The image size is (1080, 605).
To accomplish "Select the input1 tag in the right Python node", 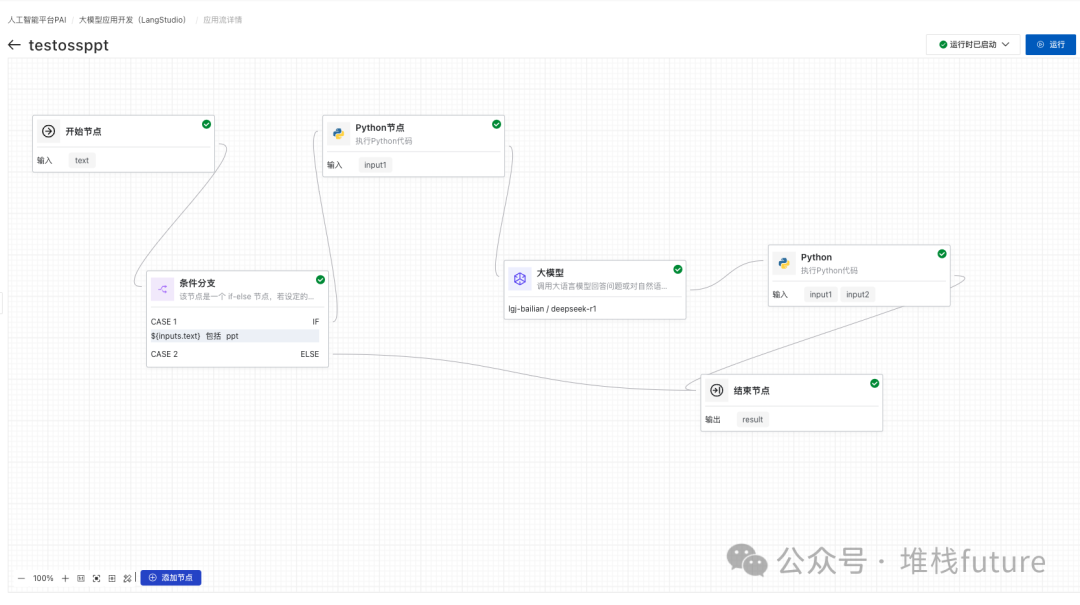I will (x=820, y=294).
